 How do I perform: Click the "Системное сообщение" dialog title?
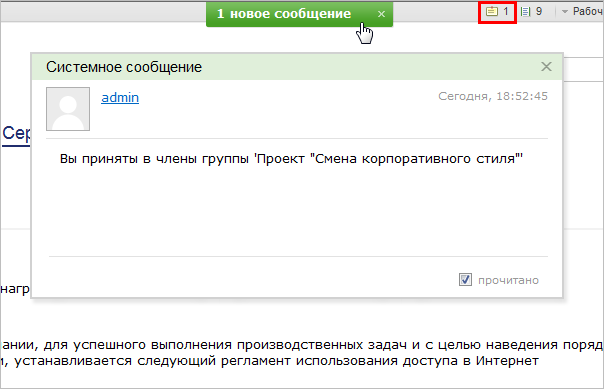tap(124, 67)
